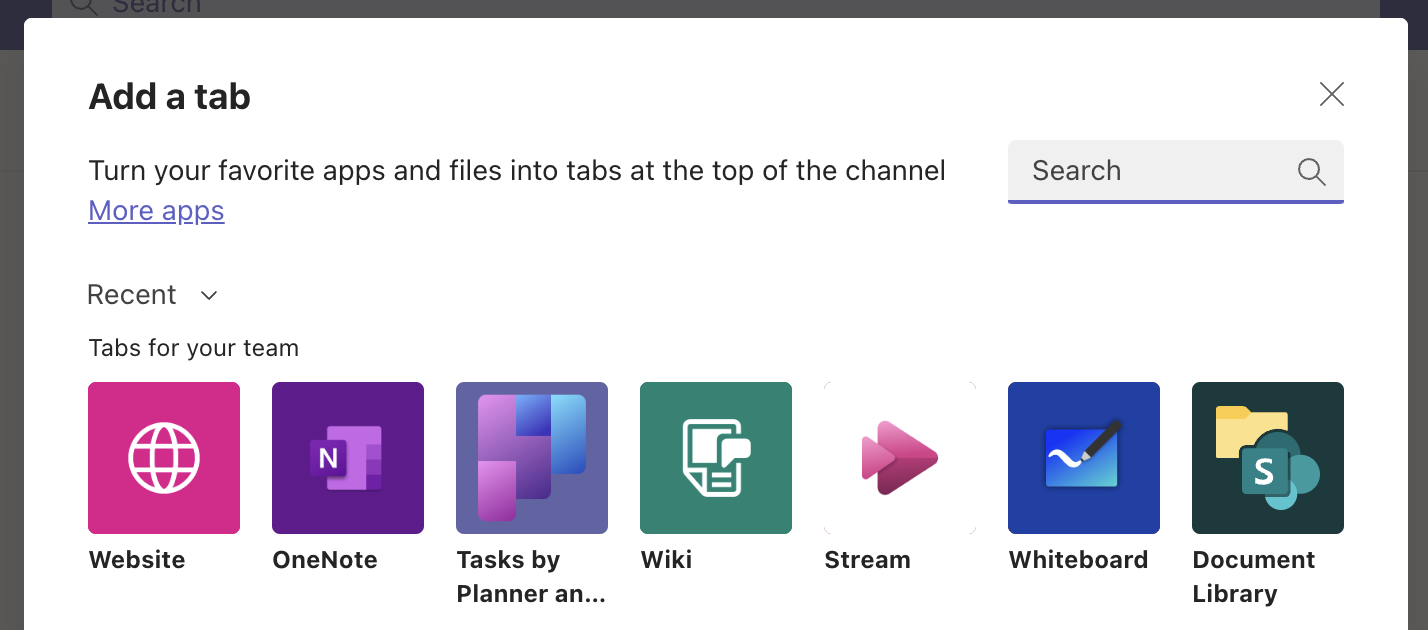Image resolution: width=1428 pixels, height=630 pixels.
Task: Click the magnifier icon in the dialog search box
Action: 1311,172
